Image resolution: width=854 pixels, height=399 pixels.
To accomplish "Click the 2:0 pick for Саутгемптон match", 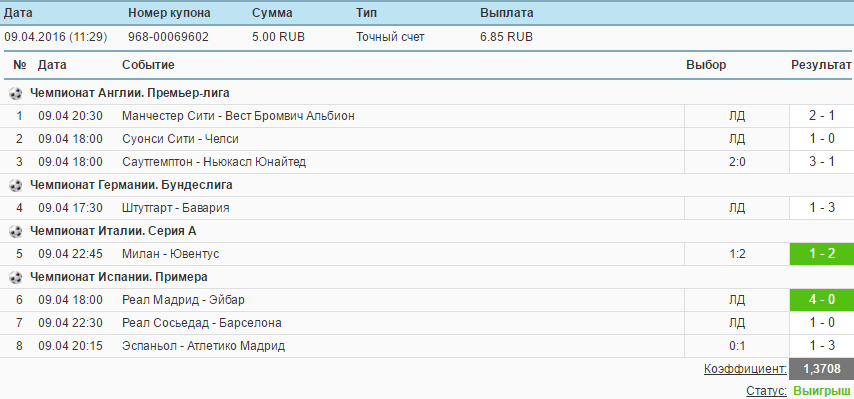I will click(737, 162).
